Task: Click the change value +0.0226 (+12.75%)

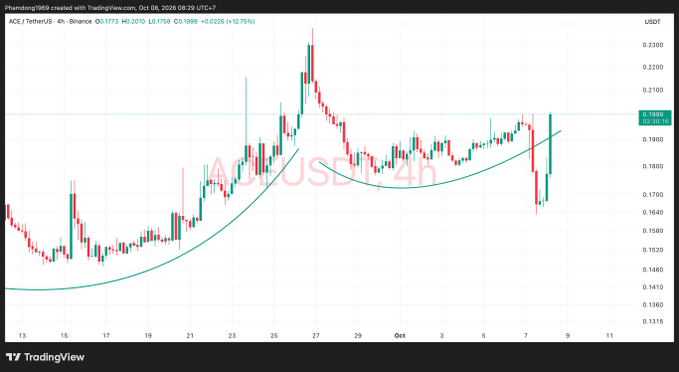Action: click(227, 21)
